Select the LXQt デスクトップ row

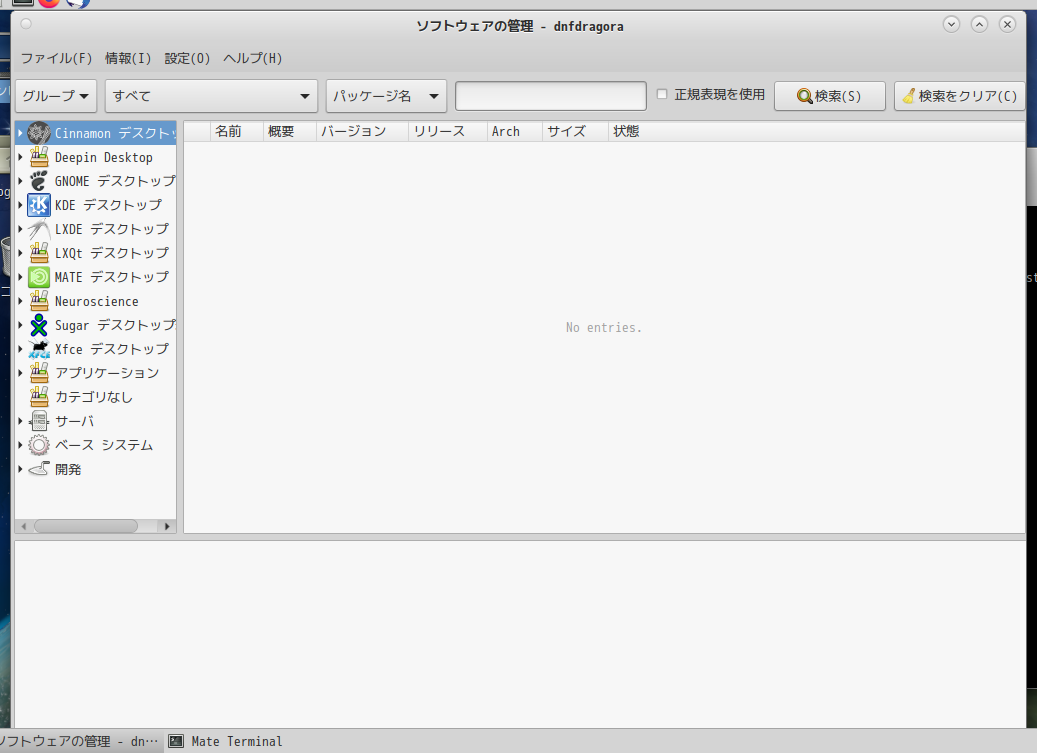click(96, 253)
